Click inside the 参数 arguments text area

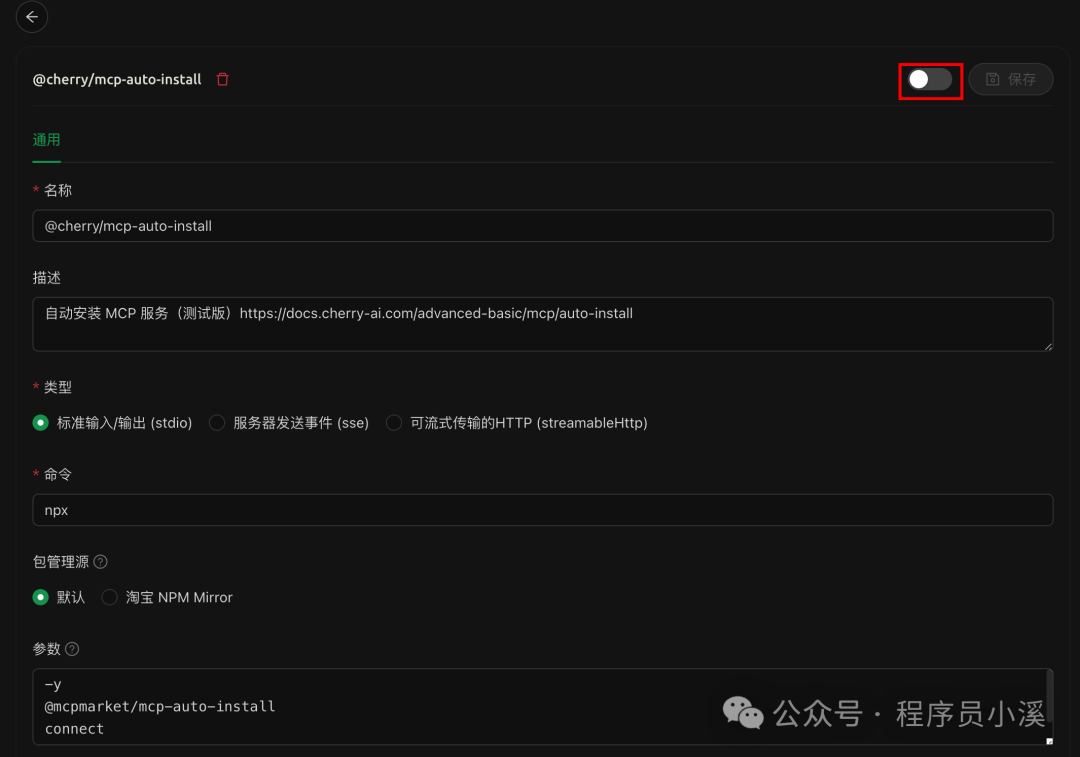543,707
